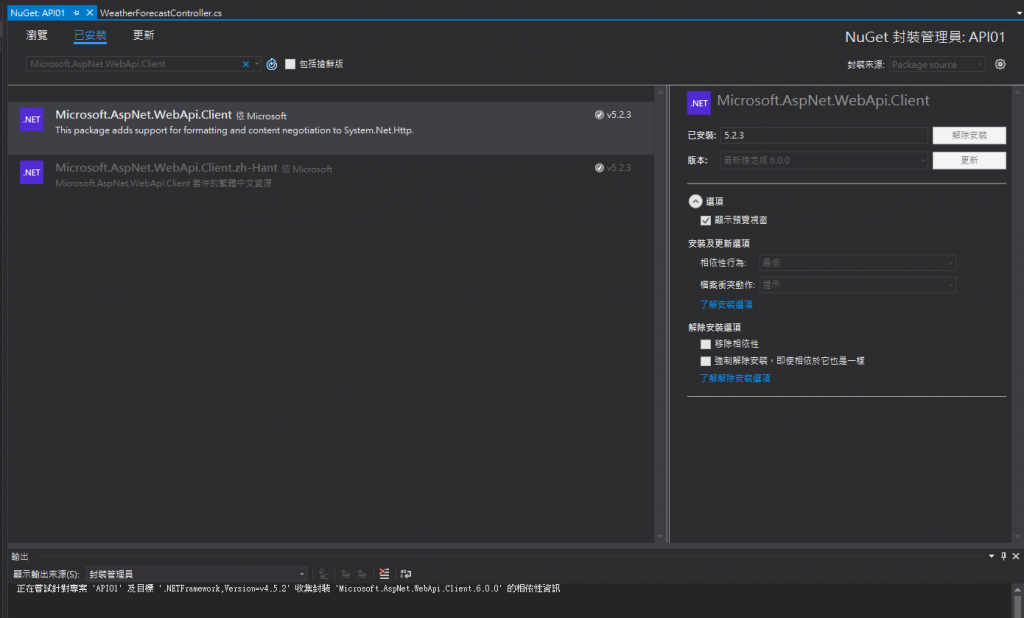This screenshot has width=1024, height=618.
Task: Switch to the 瀏覽 (Browse) tab
Action: [x=37, y=35]
